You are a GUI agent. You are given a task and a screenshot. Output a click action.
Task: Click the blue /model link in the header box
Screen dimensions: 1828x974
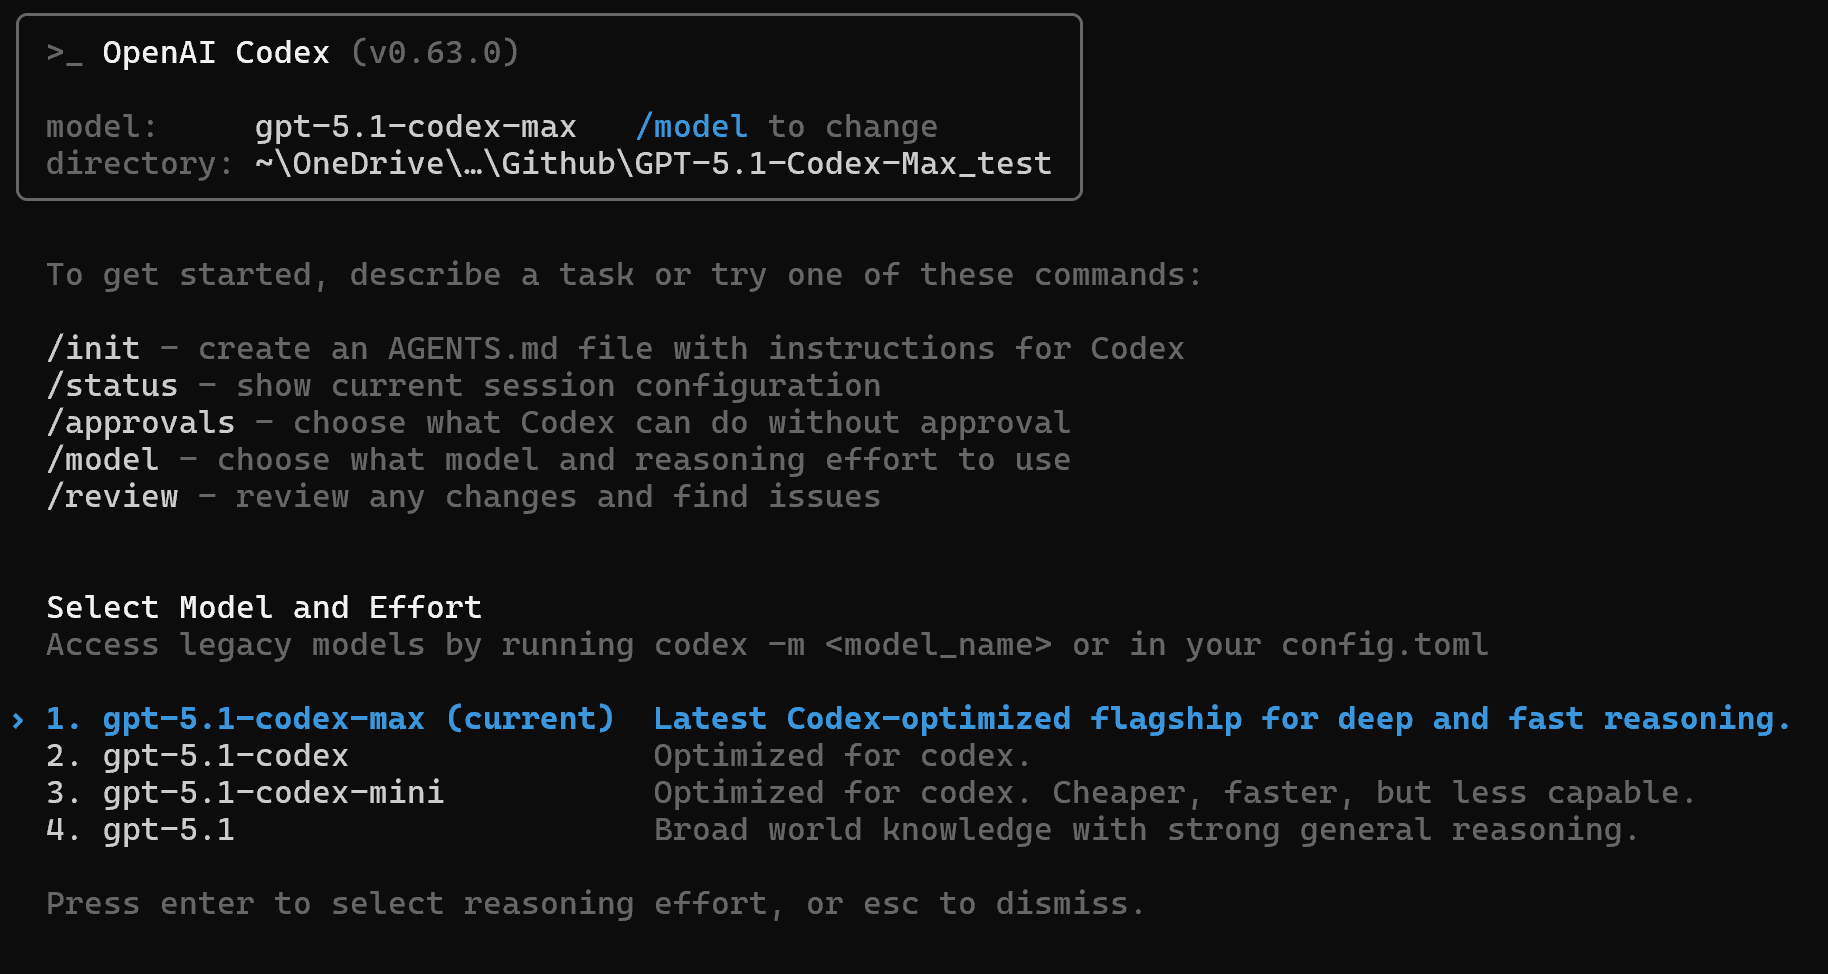click(x=691, y=127)
